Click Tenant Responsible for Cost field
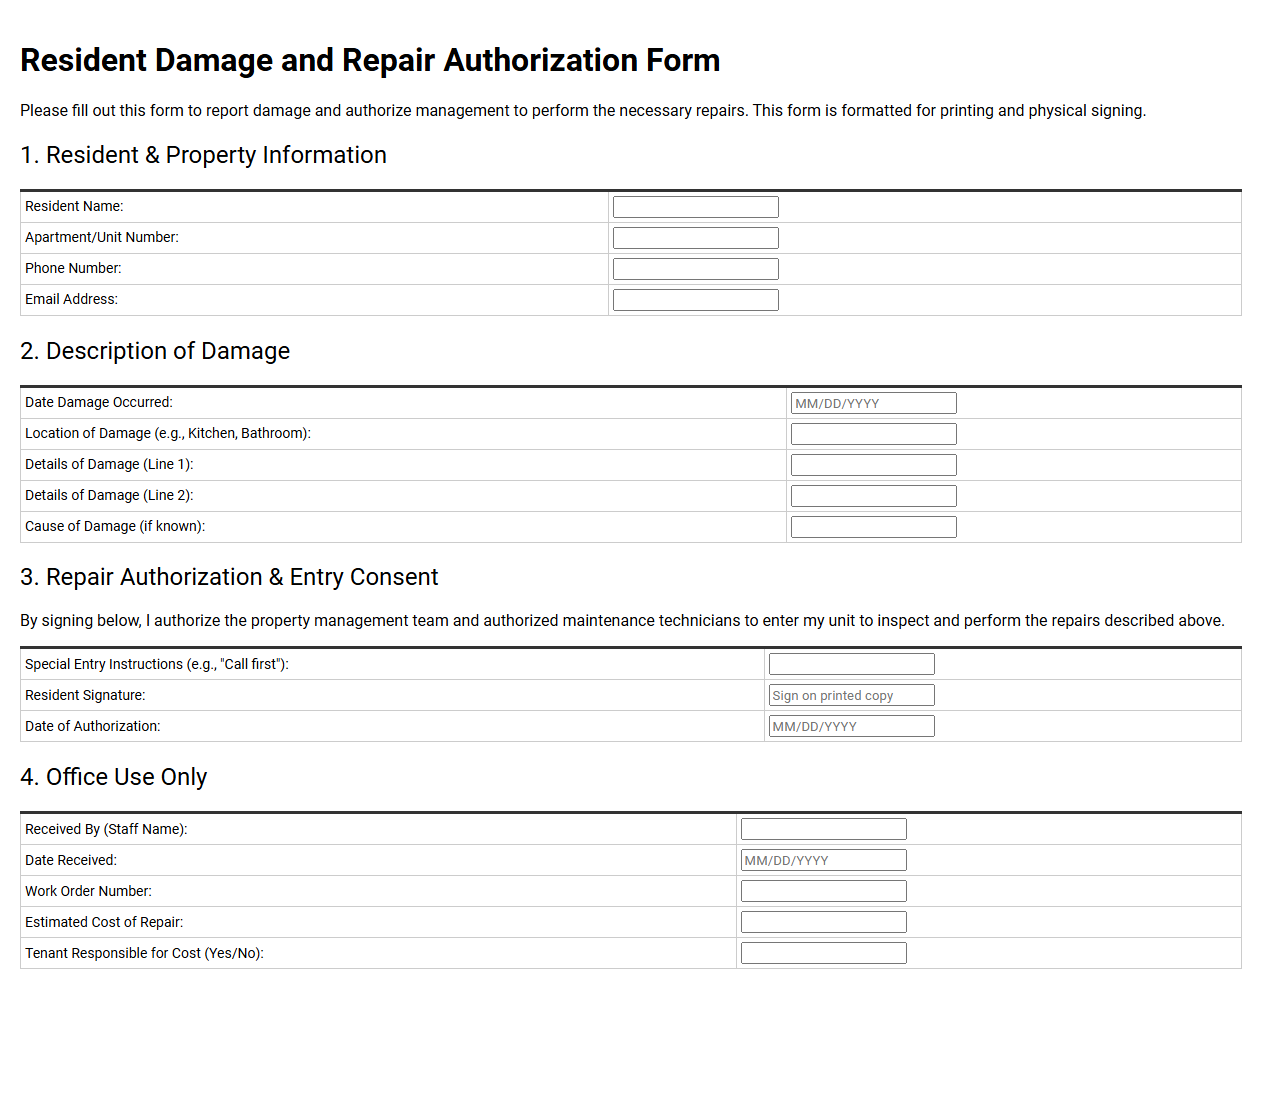The width and height of the screenshot is (1262, 1120). click(x=823, y=953)
